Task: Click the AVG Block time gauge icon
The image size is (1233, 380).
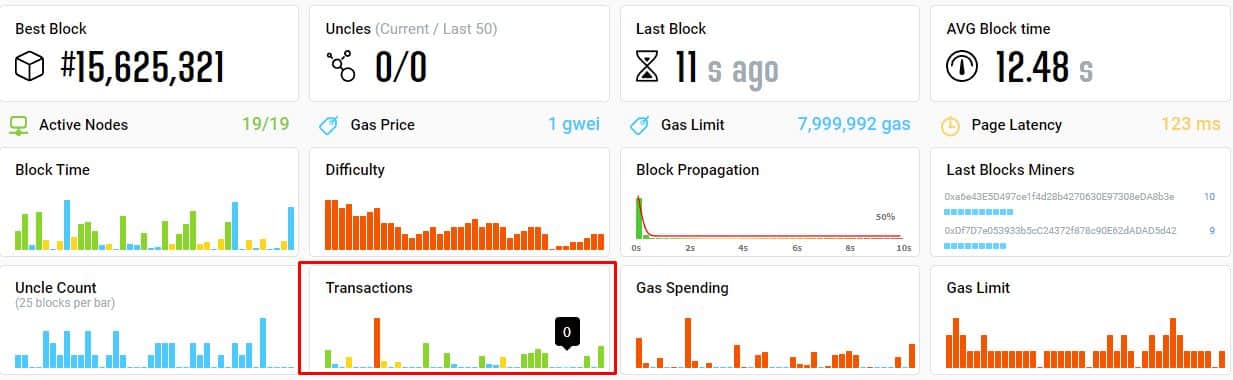Action: (x=962, y=67)
